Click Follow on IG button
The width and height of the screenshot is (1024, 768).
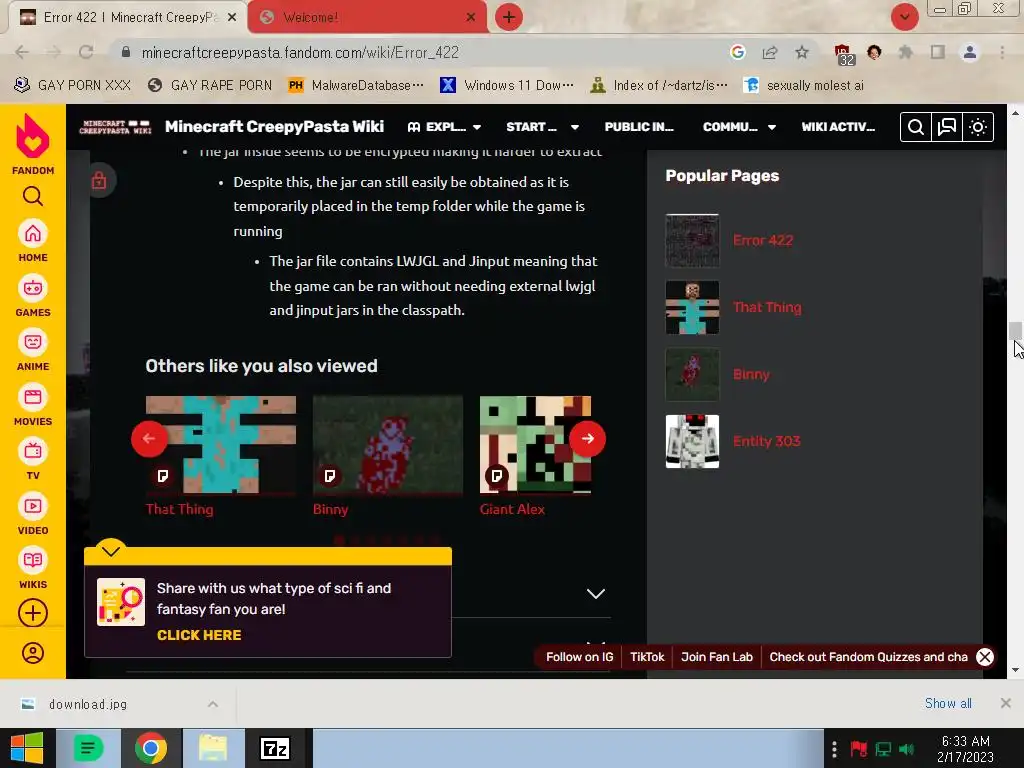[579, 657]
